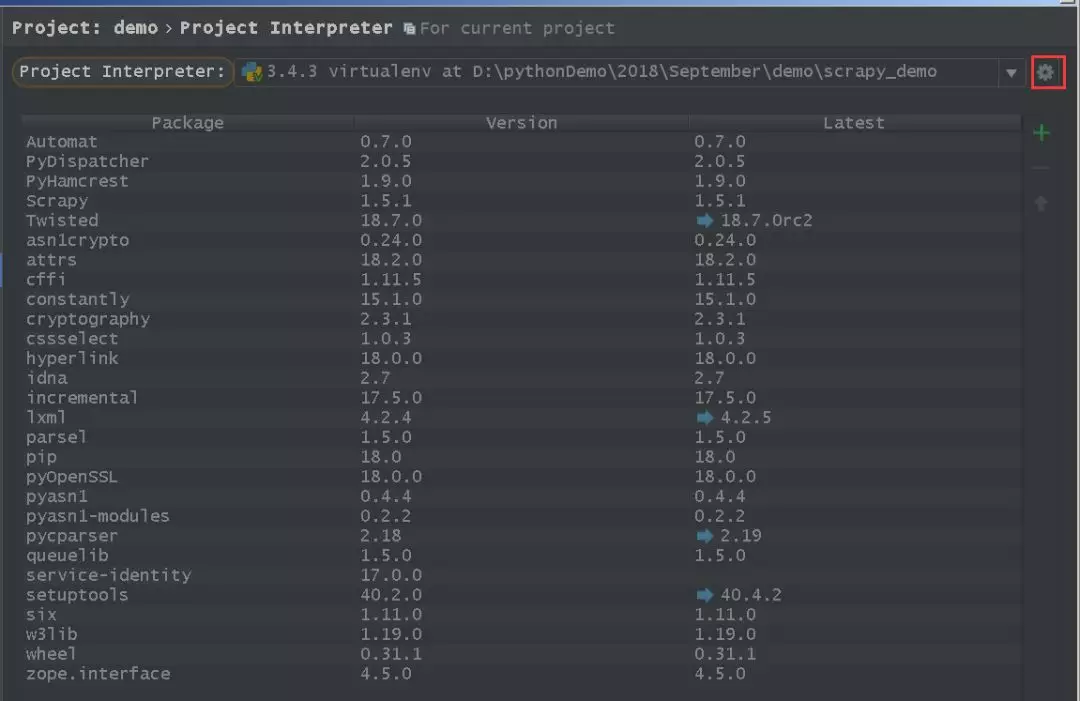Viewport: 1080px width, 701px height.
Task: Click the upgrade arrow next to 18.7.0rc2
Action: (705, 220)
